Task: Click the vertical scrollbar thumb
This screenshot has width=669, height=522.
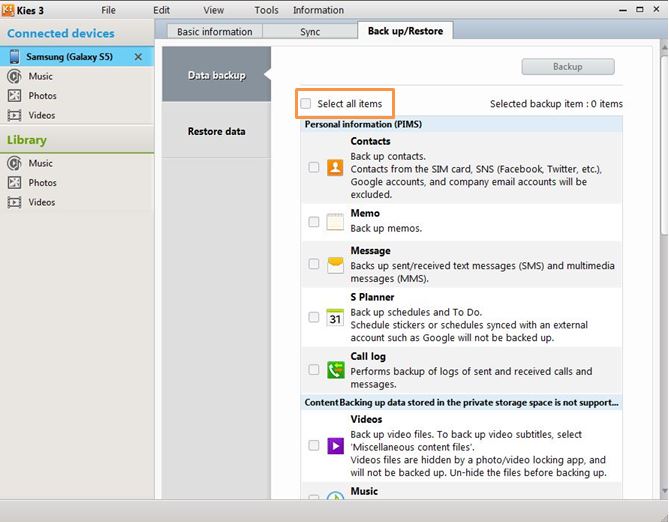Action: click(664, 145)
